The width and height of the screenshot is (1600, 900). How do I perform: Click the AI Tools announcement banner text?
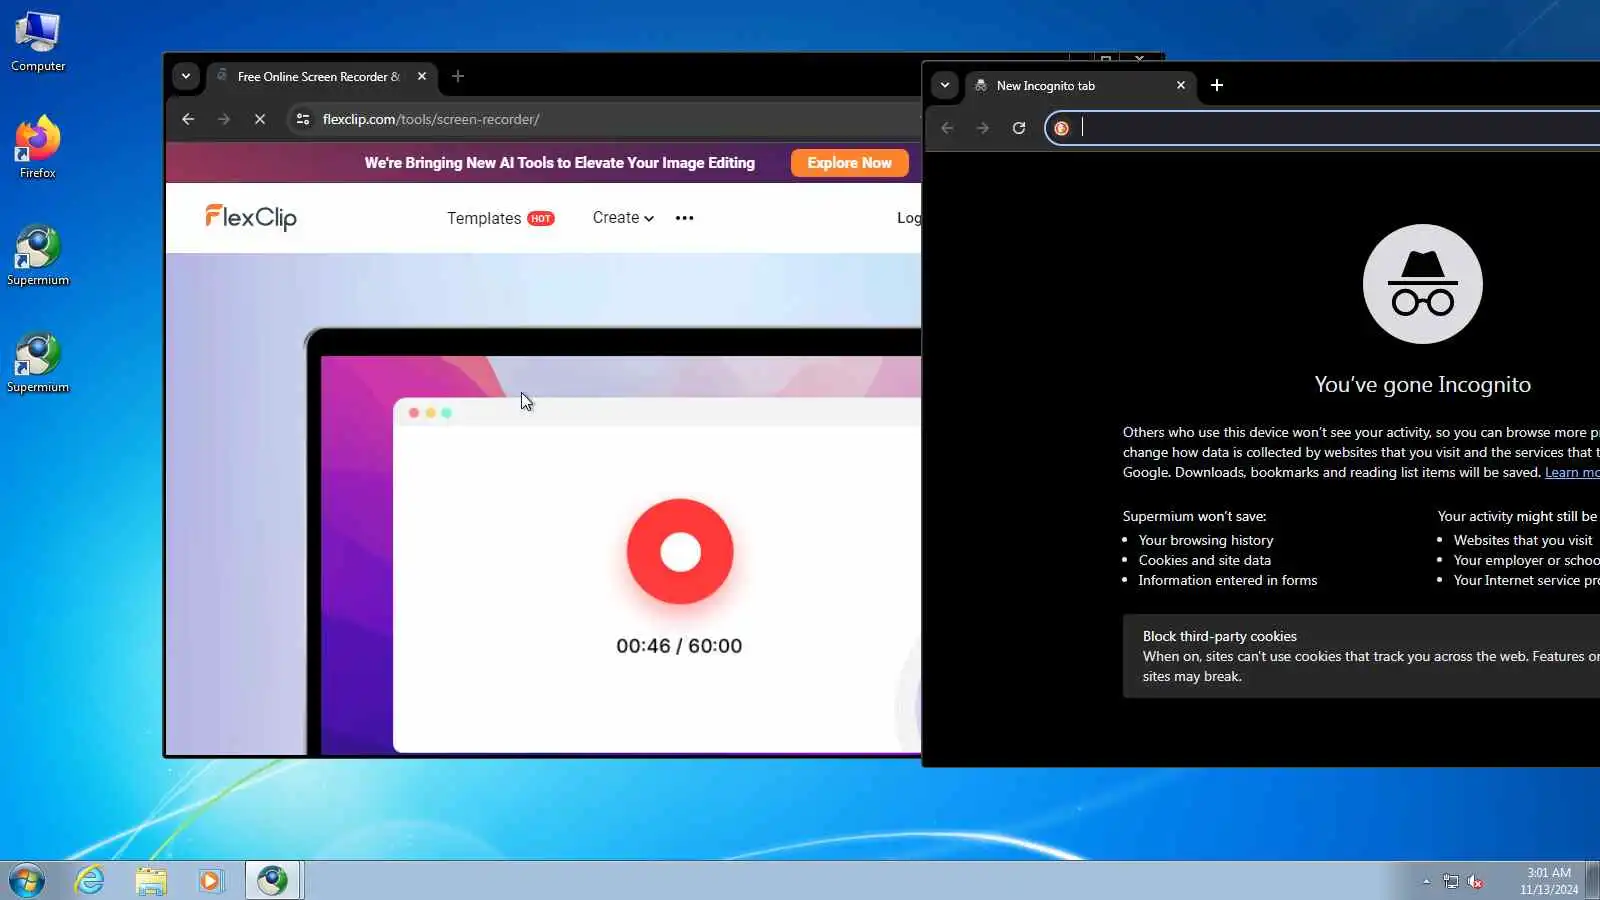560,163
